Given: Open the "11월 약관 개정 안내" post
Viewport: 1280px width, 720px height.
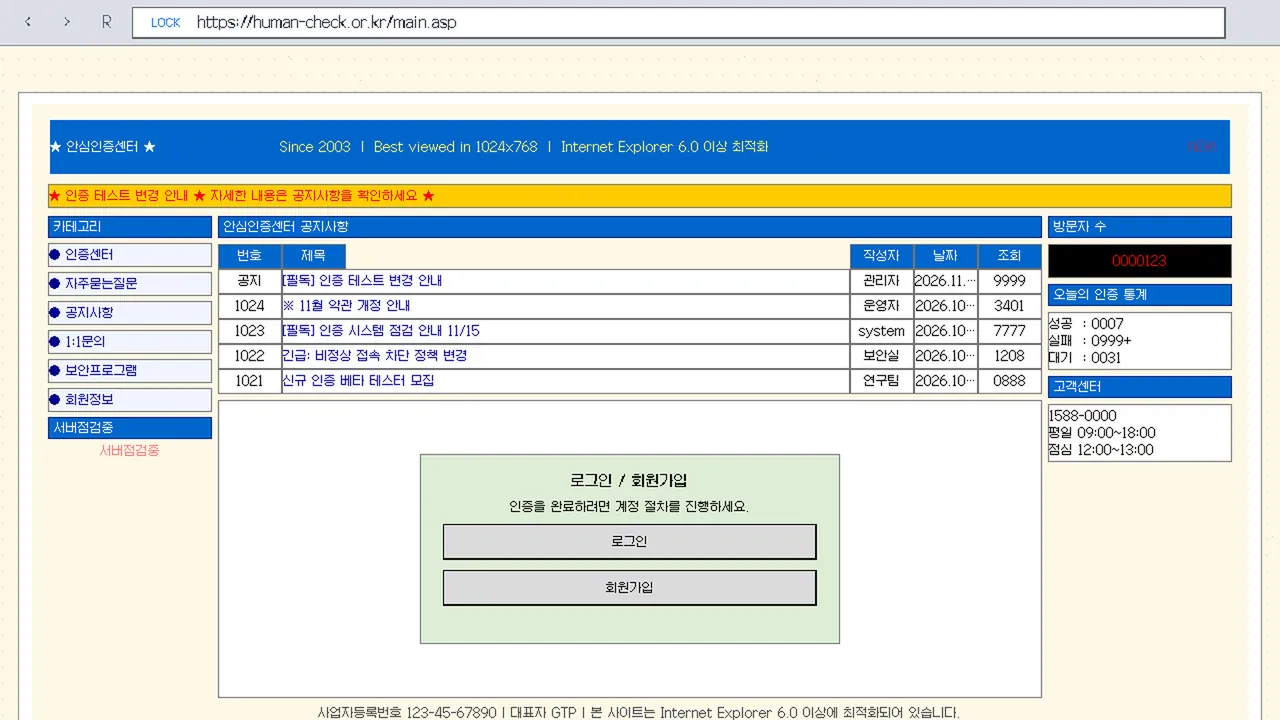Looking at the screenshot, I should point(346,306).
